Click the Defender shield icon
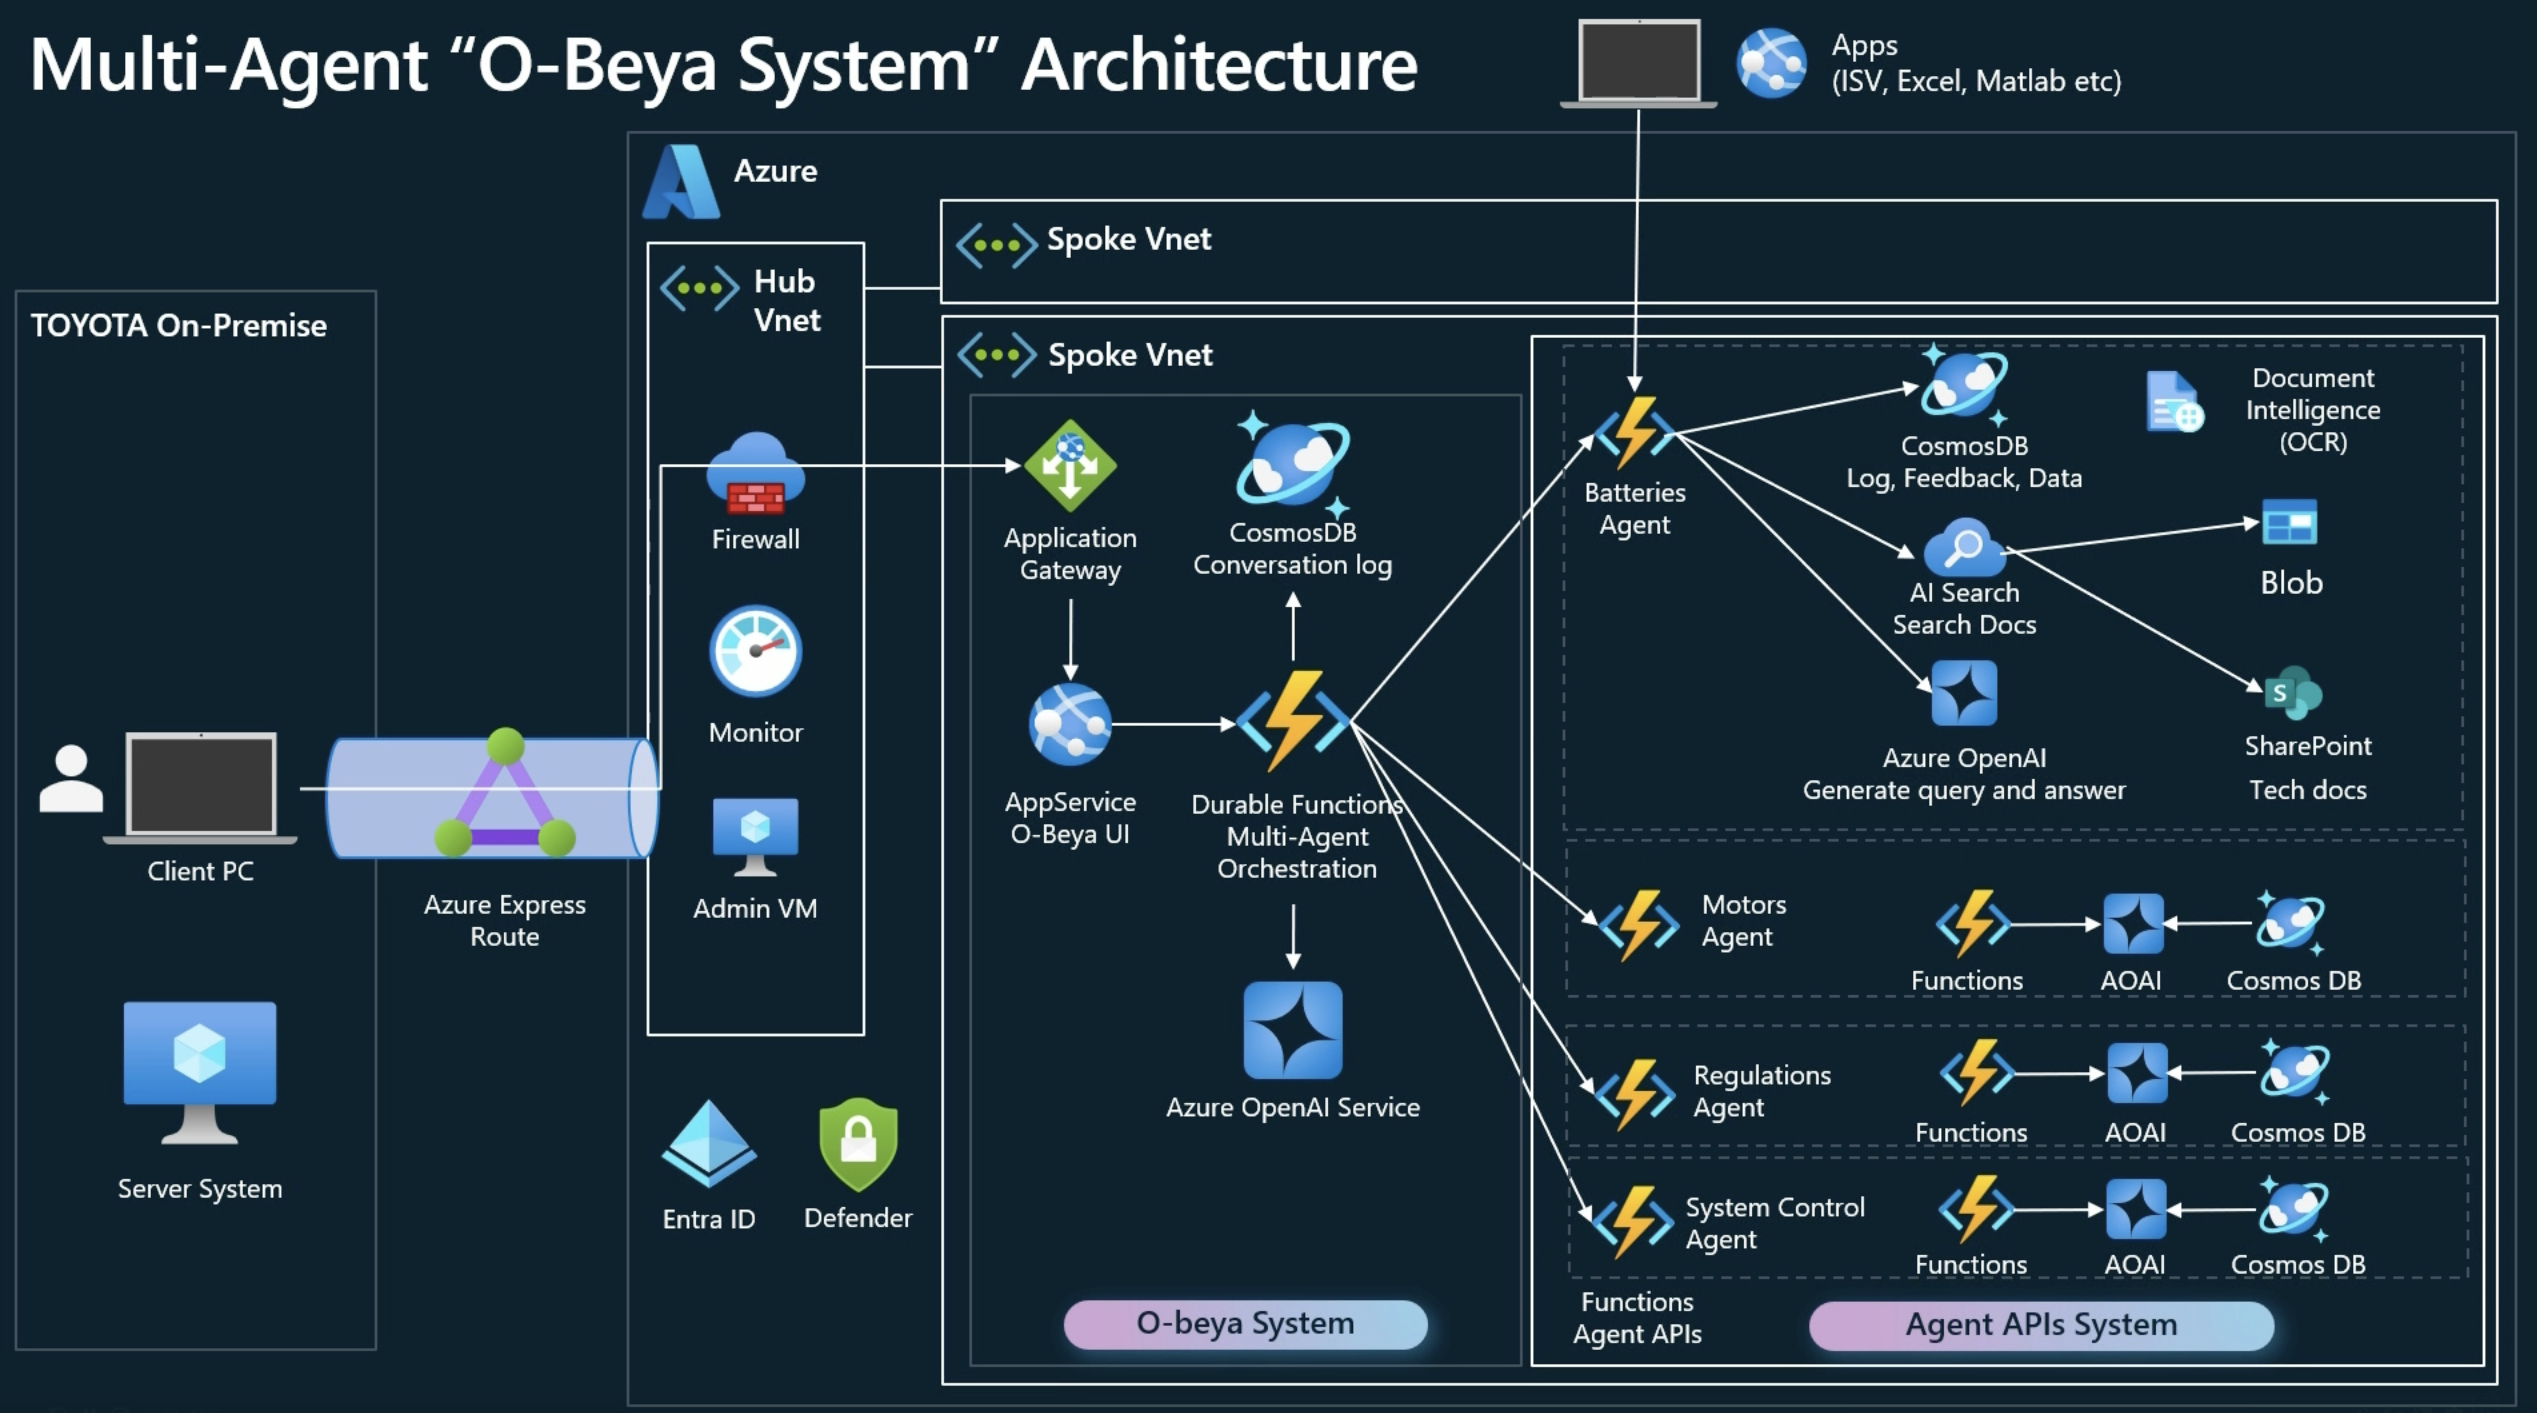Image resolution: width=2537 pixels, height=1413 pixels. point(858,1144)
